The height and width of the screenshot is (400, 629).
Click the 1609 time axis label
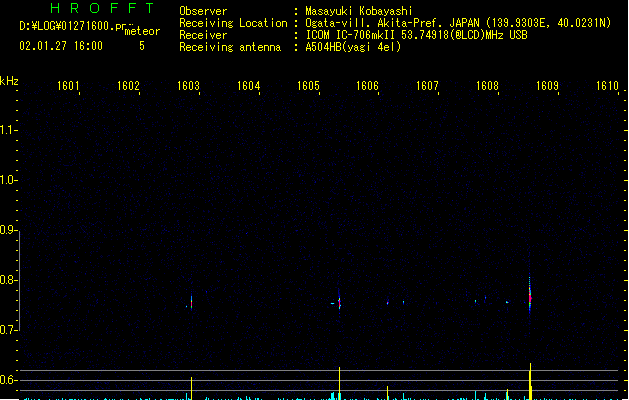point(547,86)
